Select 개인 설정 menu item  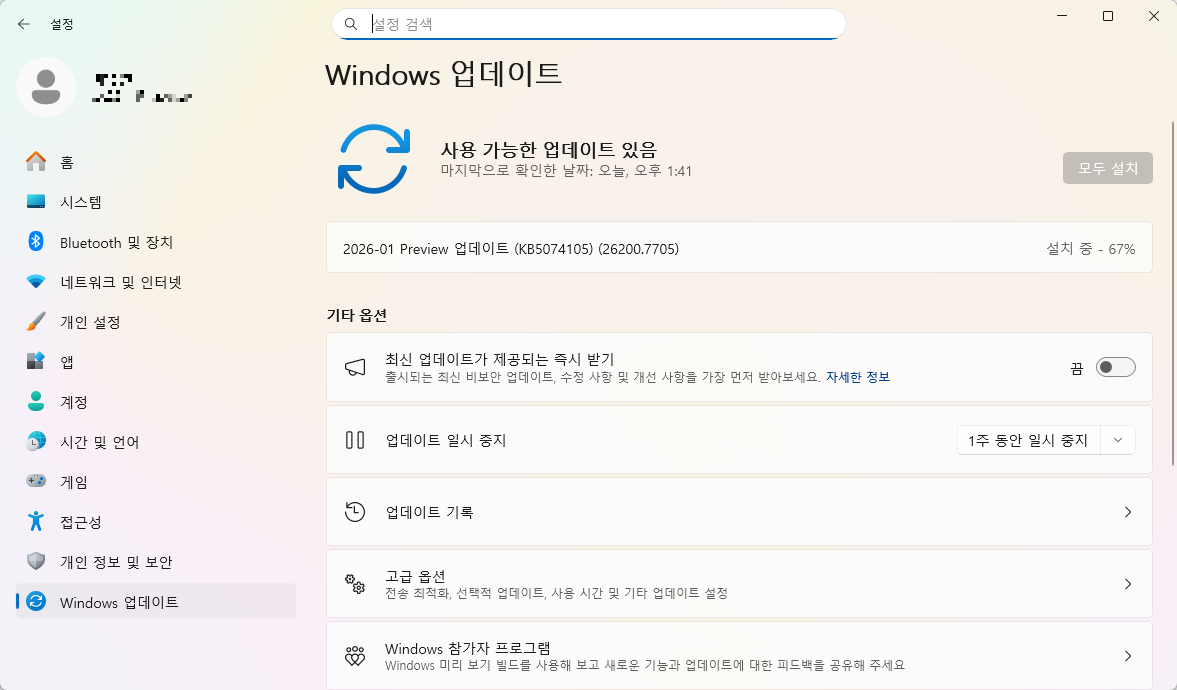pyautogui.click(x=155, y=322)
